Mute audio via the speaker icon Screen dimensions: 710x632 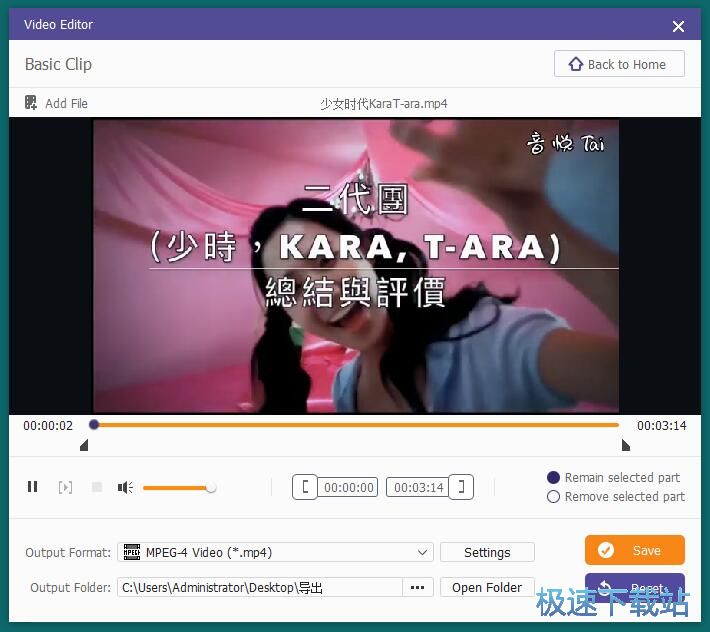[x=125, y=487]
